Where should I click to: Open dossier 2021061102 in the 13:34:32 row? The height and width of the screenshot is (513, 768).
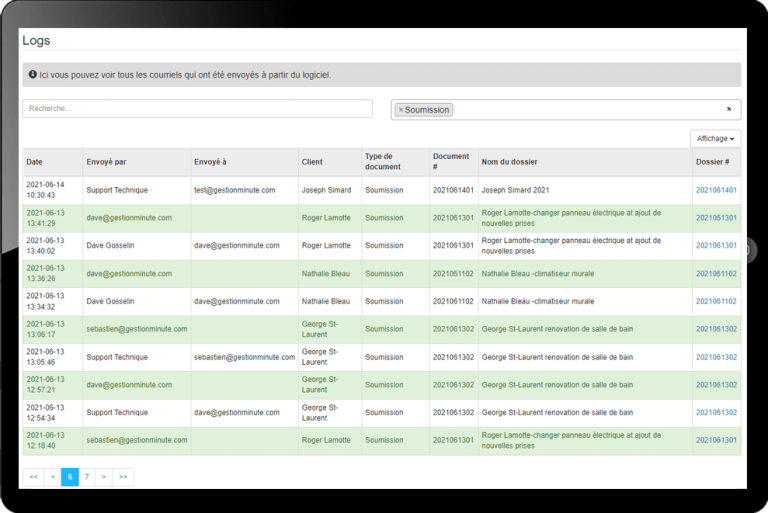coord(716,301)
